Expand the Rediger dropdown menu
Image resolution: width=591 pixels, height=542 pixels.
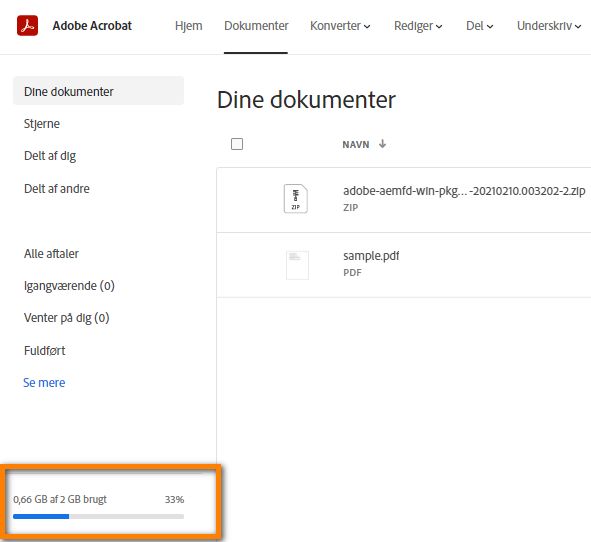tap(418, 26)
